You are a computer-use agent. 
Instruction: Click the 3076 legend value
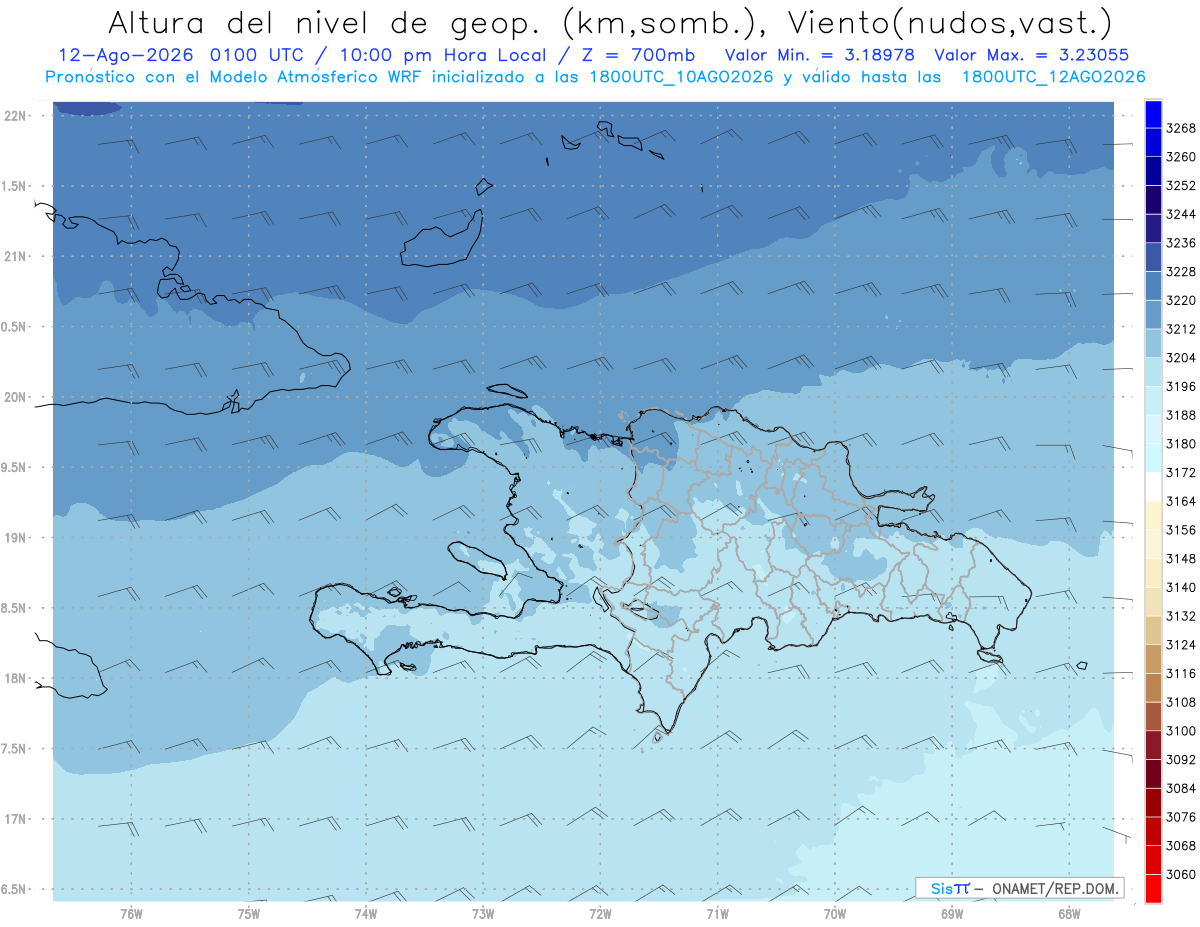pyautogui.click(x=1181, y=817)
